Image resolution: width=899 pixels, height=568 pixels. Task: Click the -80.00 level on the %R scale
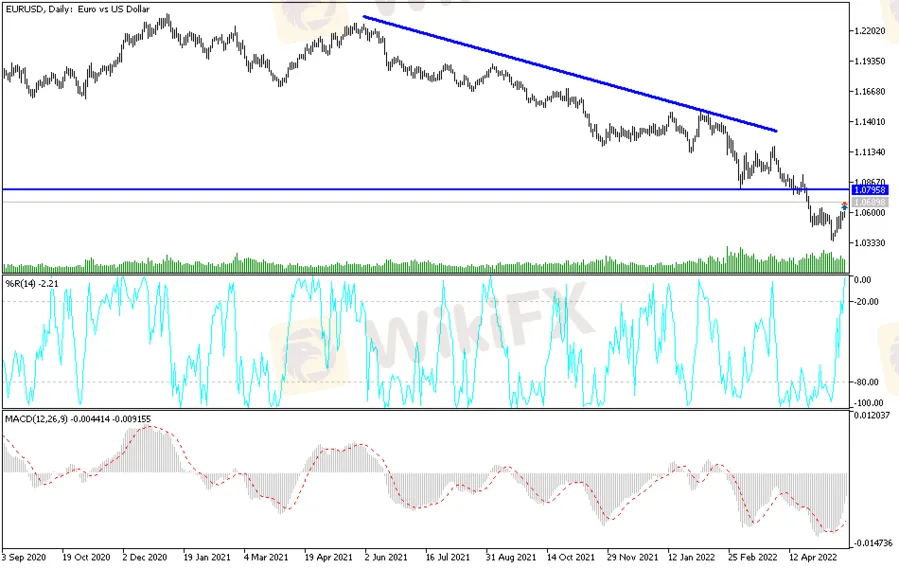(866, 382)
